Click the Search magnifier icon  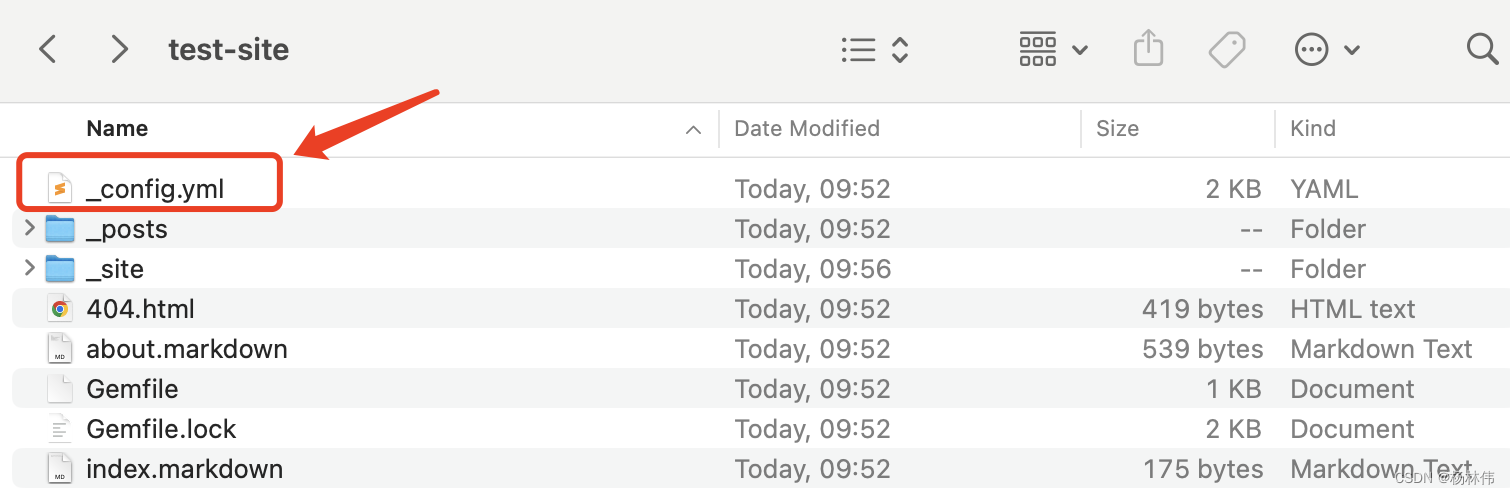click(1481, 49)
